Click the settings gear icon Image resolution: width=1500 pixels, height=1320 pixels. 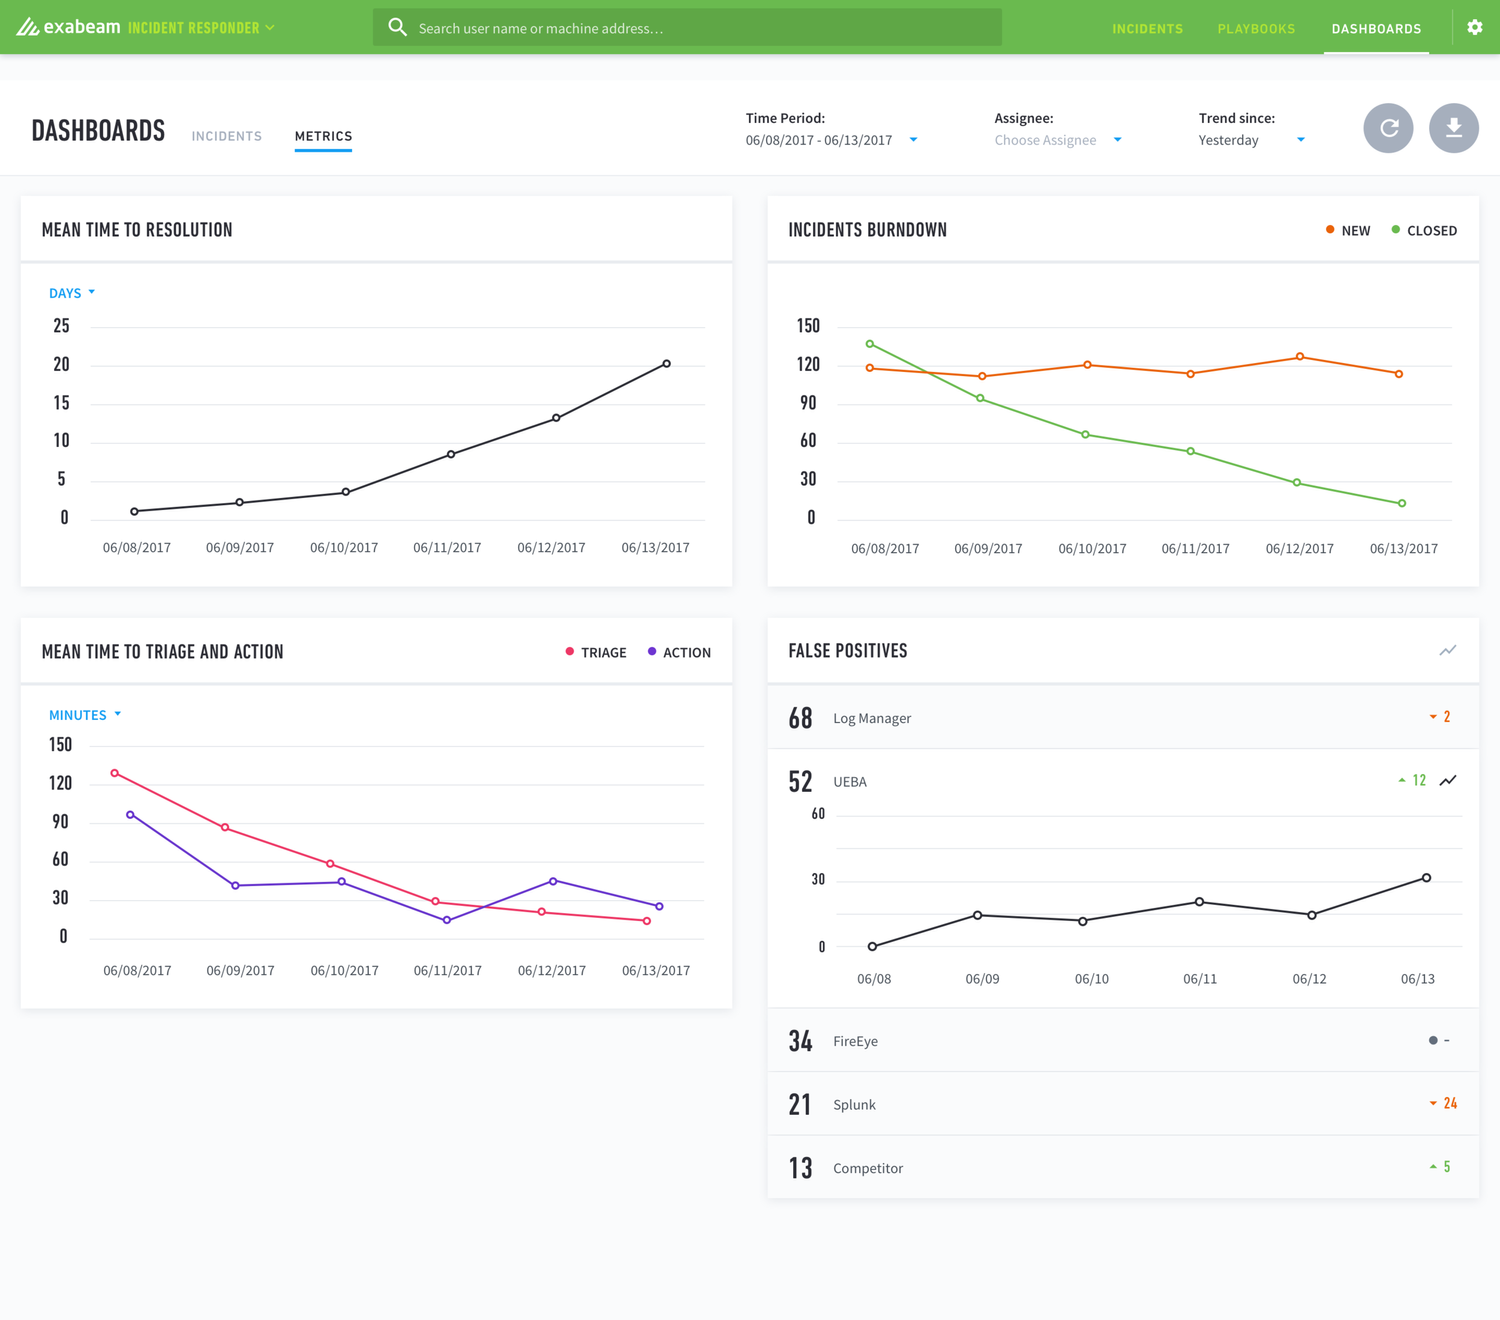(x=1474, y=27)
